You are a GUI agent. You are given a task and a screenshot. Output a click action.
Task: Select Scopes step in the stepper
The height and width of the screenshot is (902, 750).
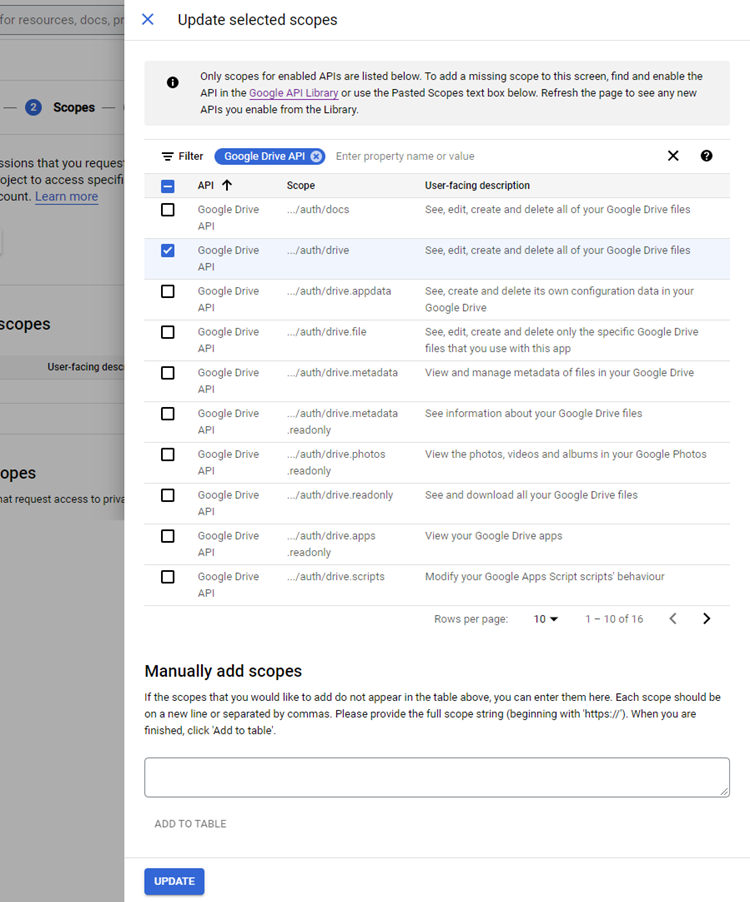tap(73, 107)
